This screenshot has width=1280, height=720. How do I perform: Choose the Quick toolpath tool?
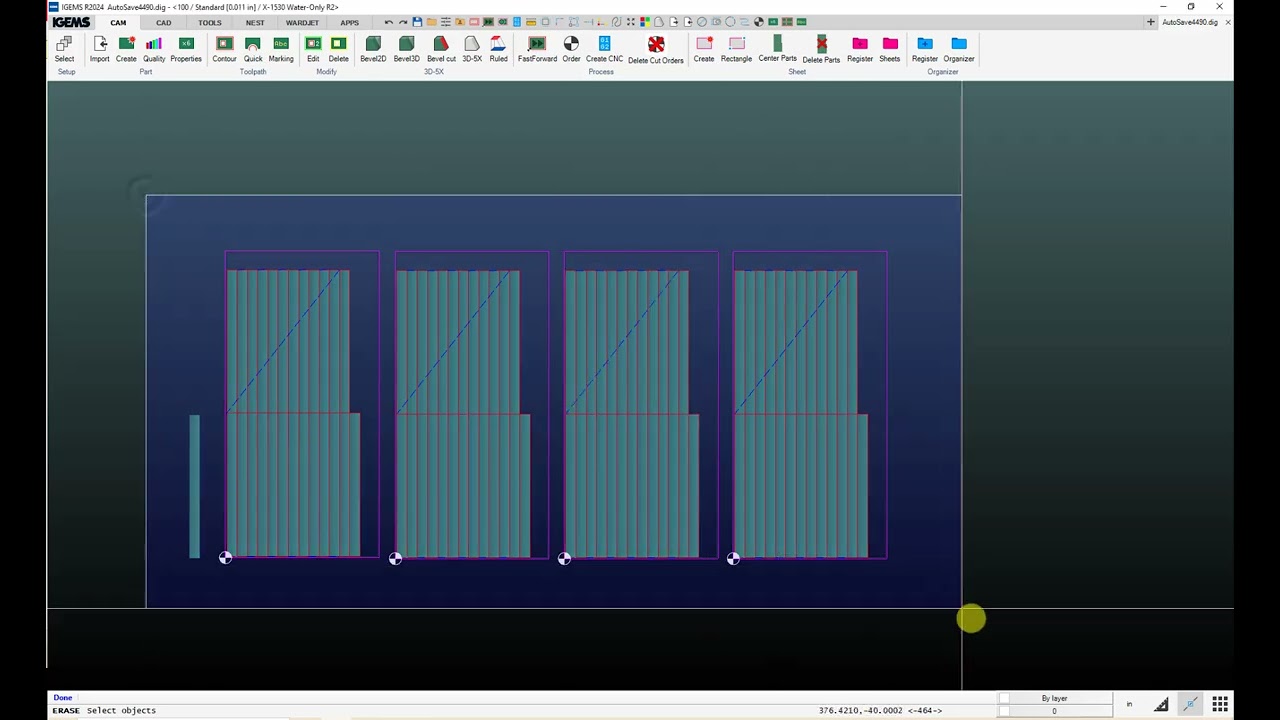point(253,49)
